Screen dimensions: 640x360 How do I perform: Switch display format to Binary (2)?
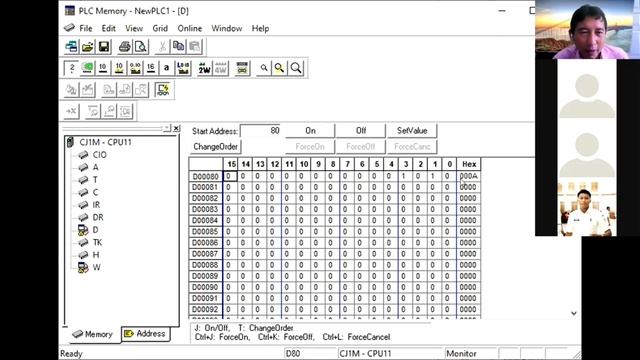pos(71,68)
